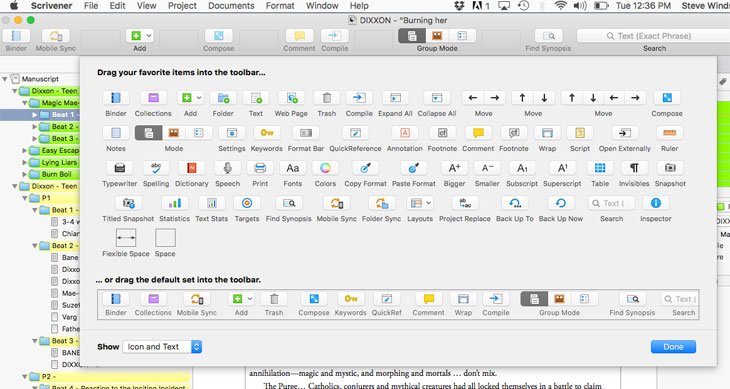The image size is (730, 389).
Task: Pick the Typewriter icon
Action: (x=120, y=168)
